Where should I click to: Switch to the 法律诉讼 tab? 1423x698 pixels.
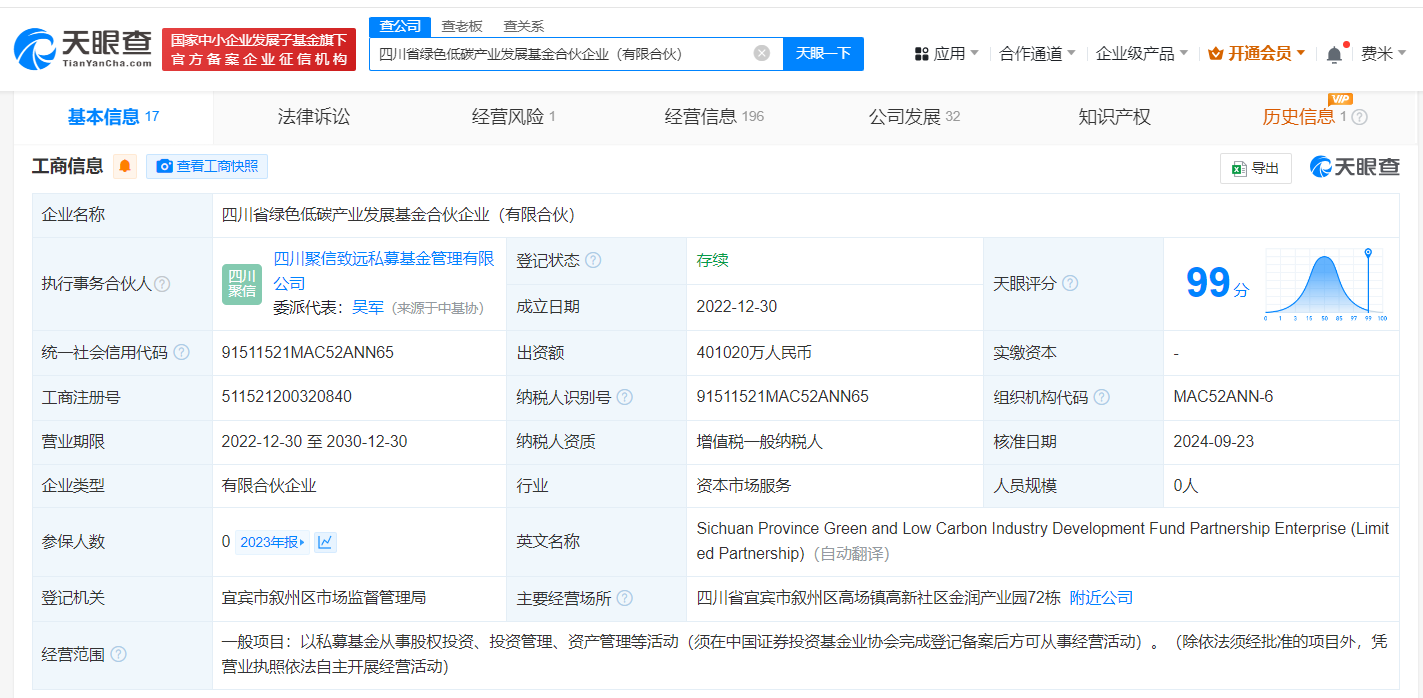(x=314, y=117)
